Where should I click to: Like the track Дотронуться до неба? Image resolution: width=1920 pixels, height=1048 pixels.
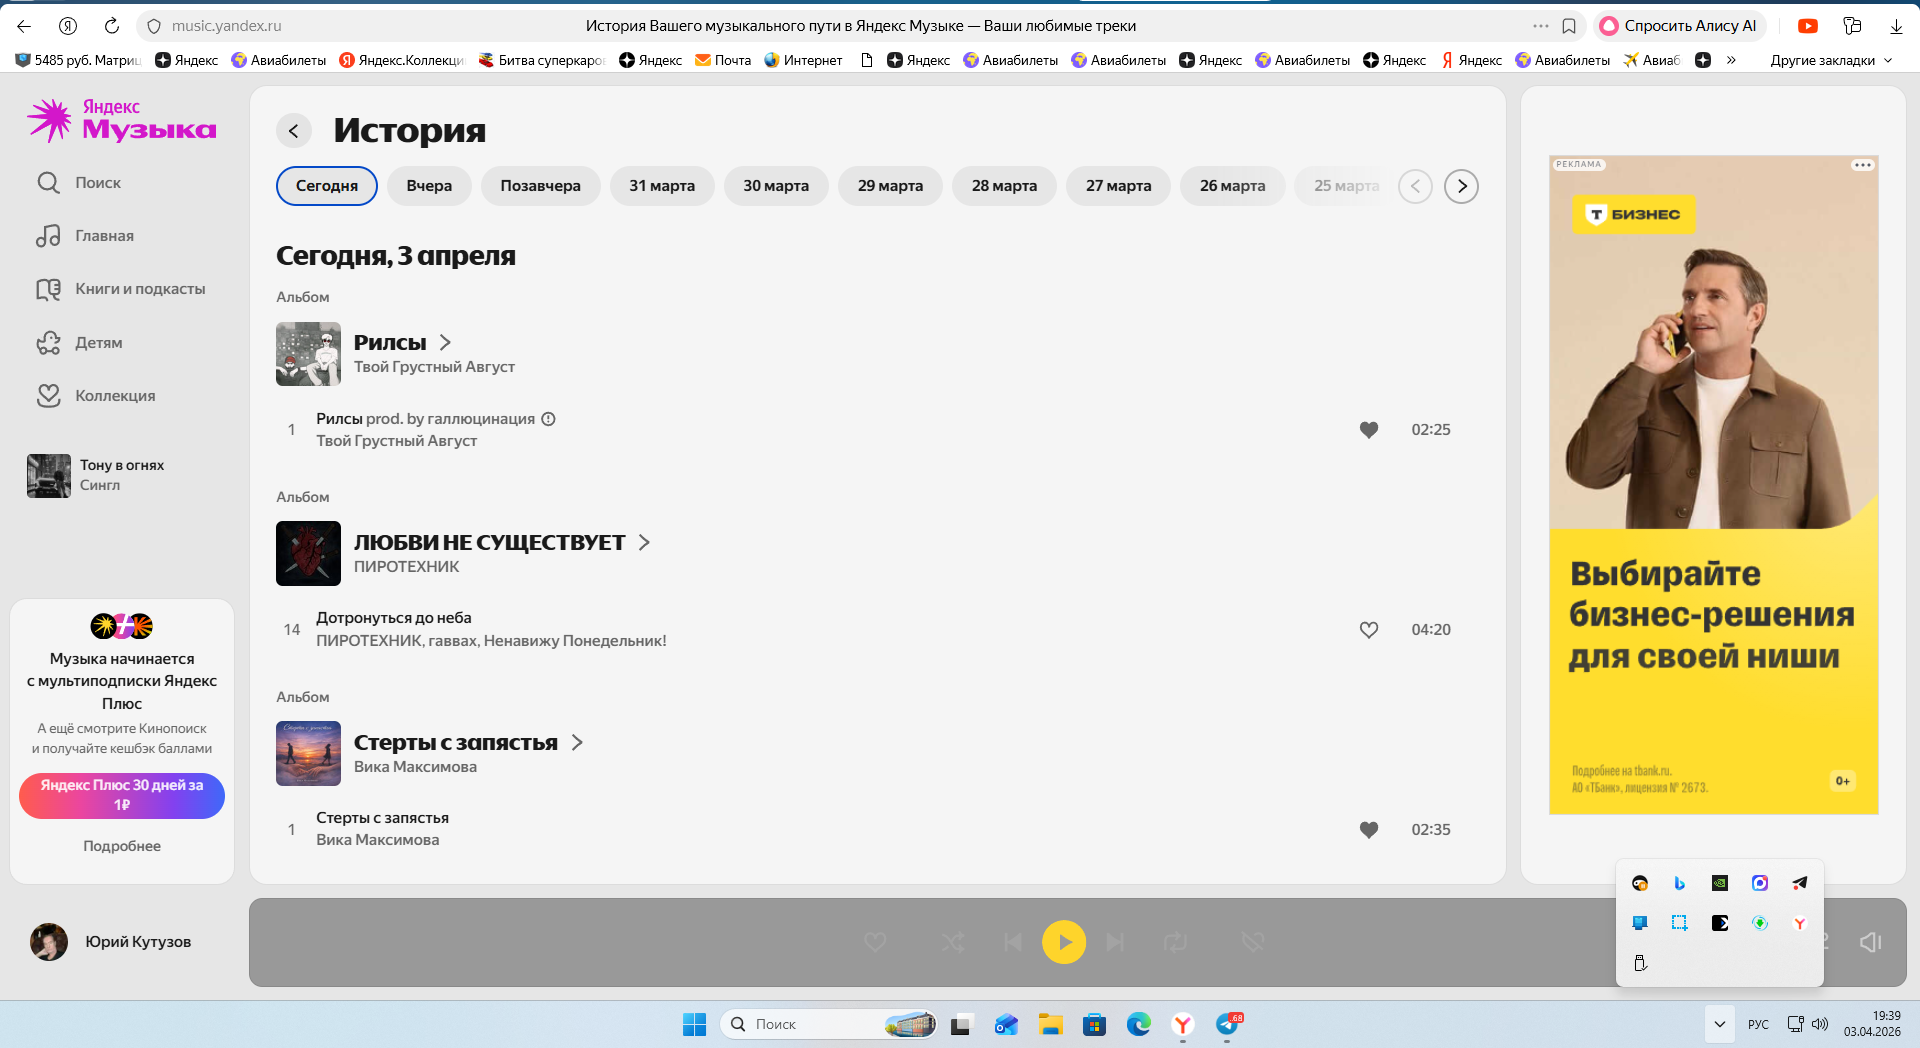click(1369, 630)
